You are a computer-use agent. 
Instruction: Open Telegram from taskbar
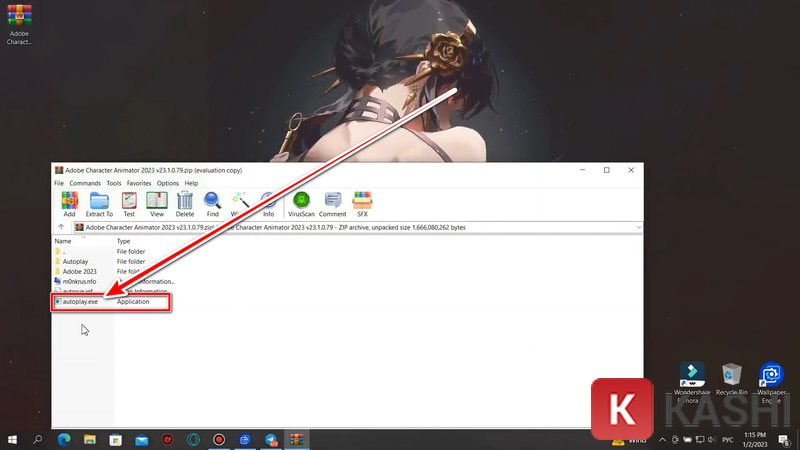271,439
